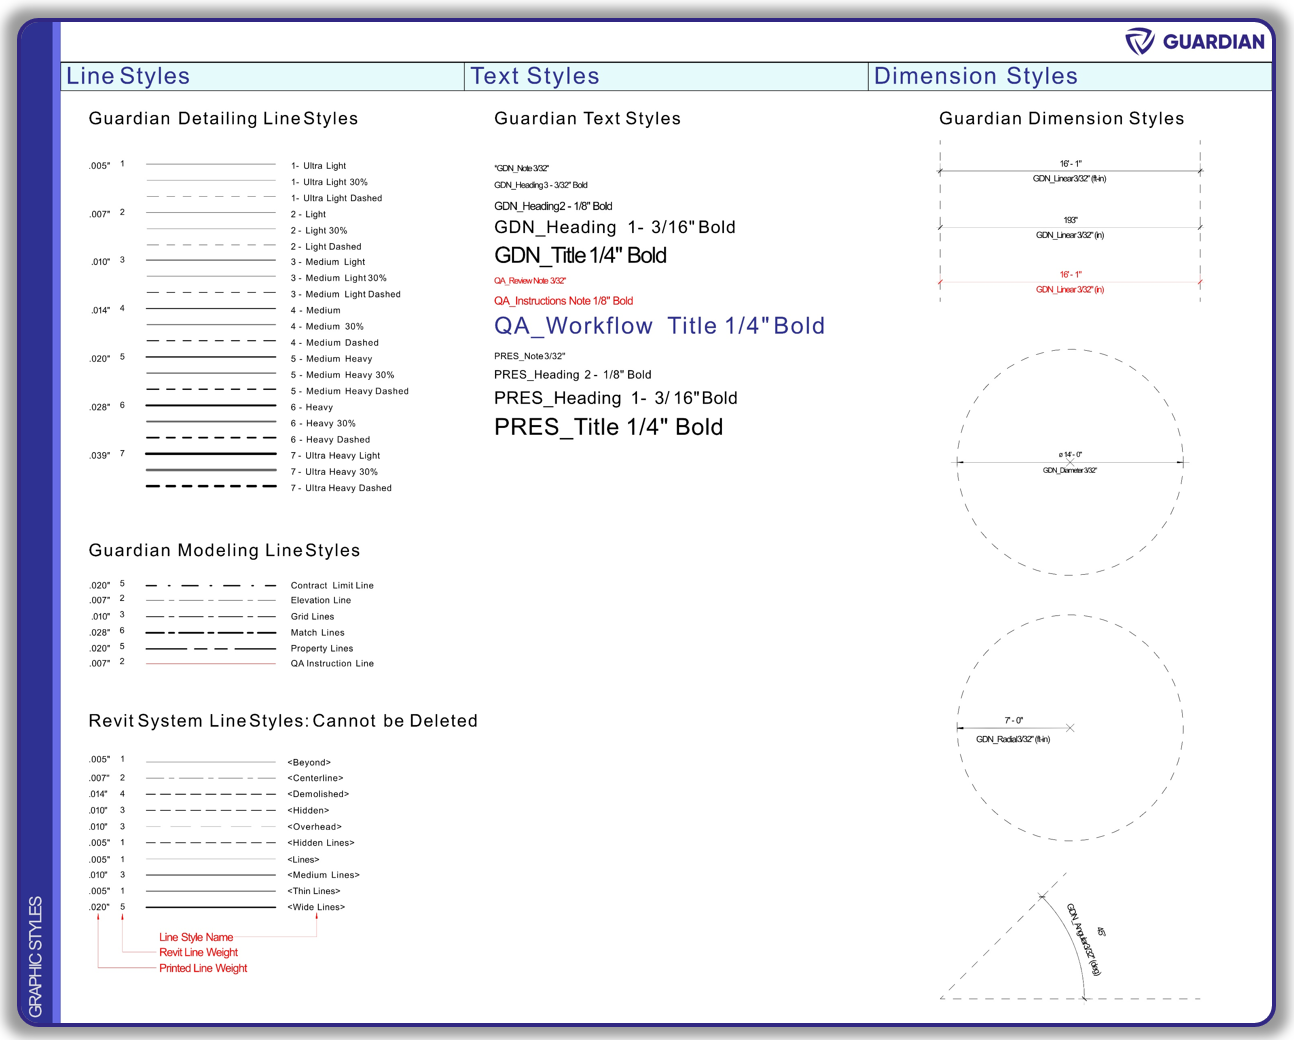Click the blue "QA_Workflow Title 1/4" Bold" text
Image resolution: width=1294 pixels, height=1040 pixels.
click(660, 326)
